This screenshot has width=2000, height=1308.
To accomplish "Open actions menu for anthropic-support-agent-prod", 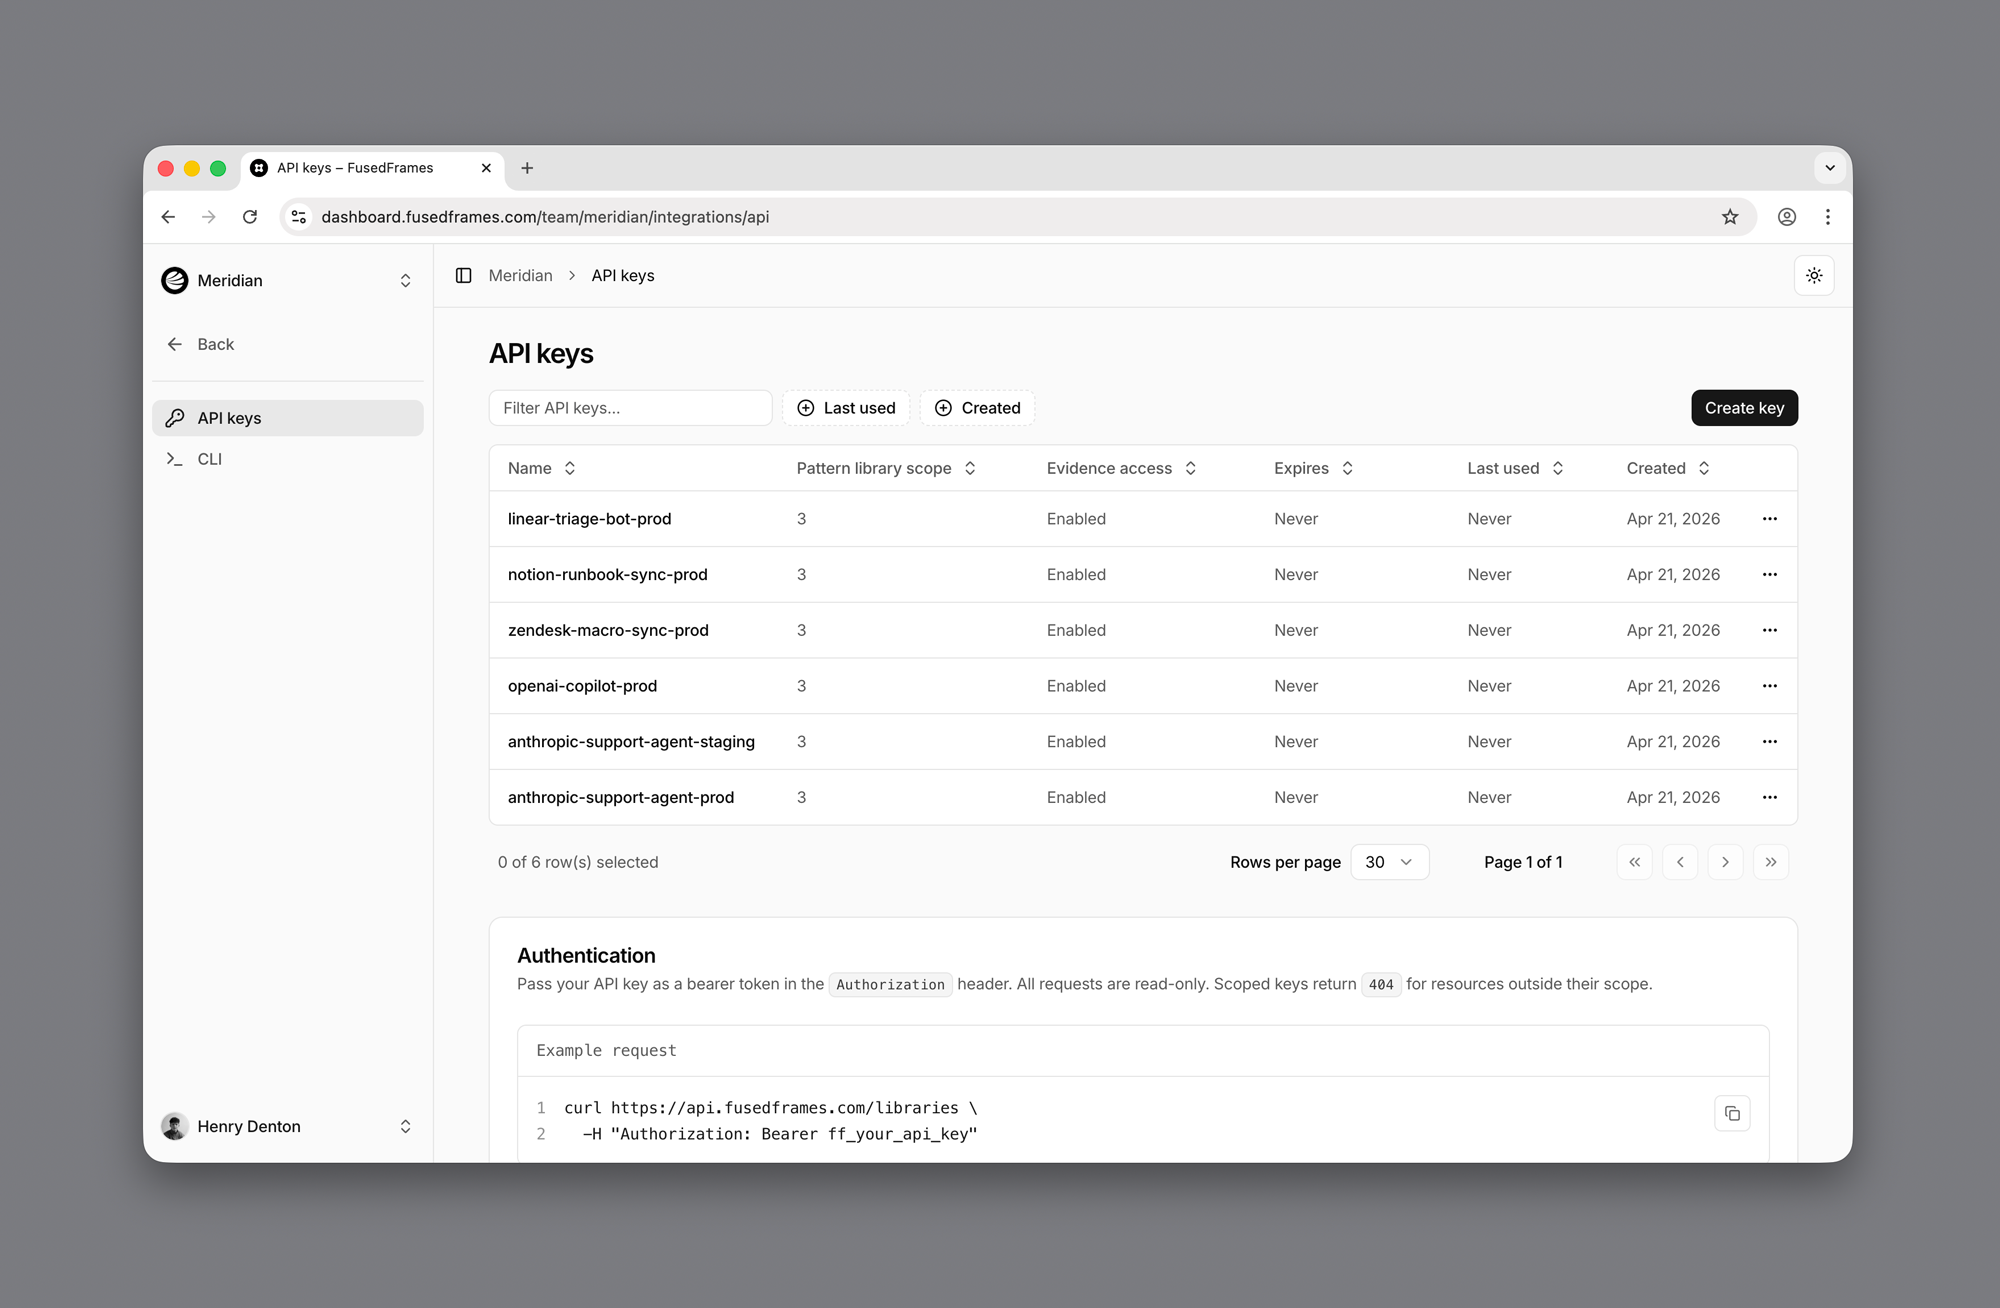I will coord(1769,797).
